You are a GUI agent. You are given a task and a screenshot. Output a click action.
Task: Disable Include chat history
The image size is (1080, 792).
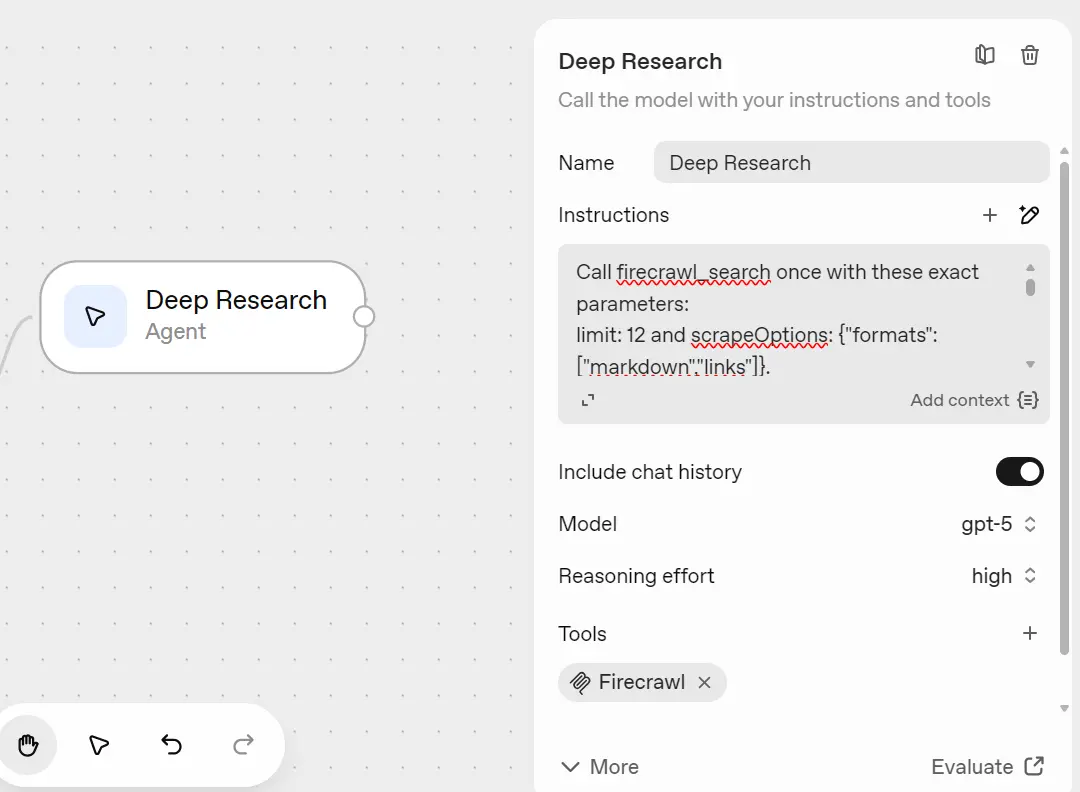point(1019,471)
